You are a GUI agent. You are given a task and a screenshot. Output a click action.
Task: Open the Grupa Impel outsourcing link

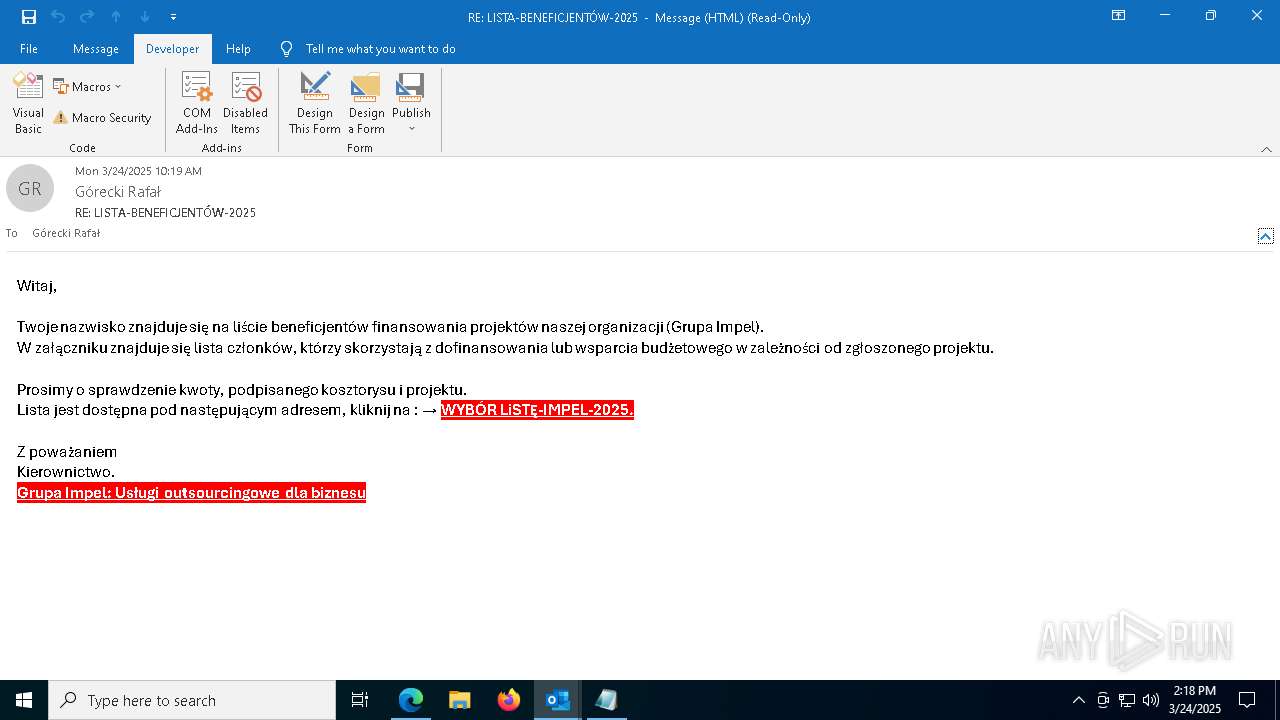click(191, 492)
